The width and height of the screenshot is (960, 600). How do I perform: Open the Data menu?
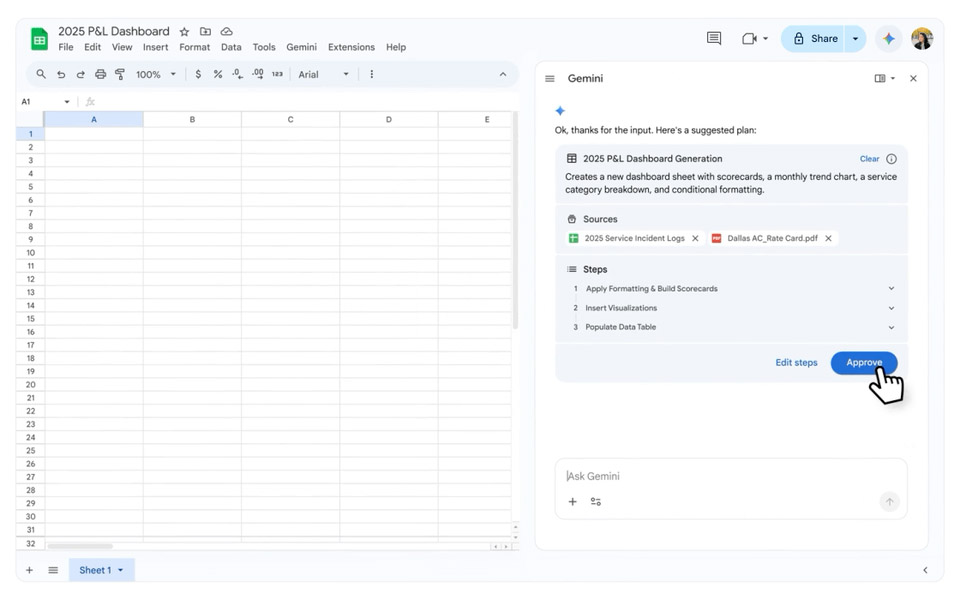(231, 47)
